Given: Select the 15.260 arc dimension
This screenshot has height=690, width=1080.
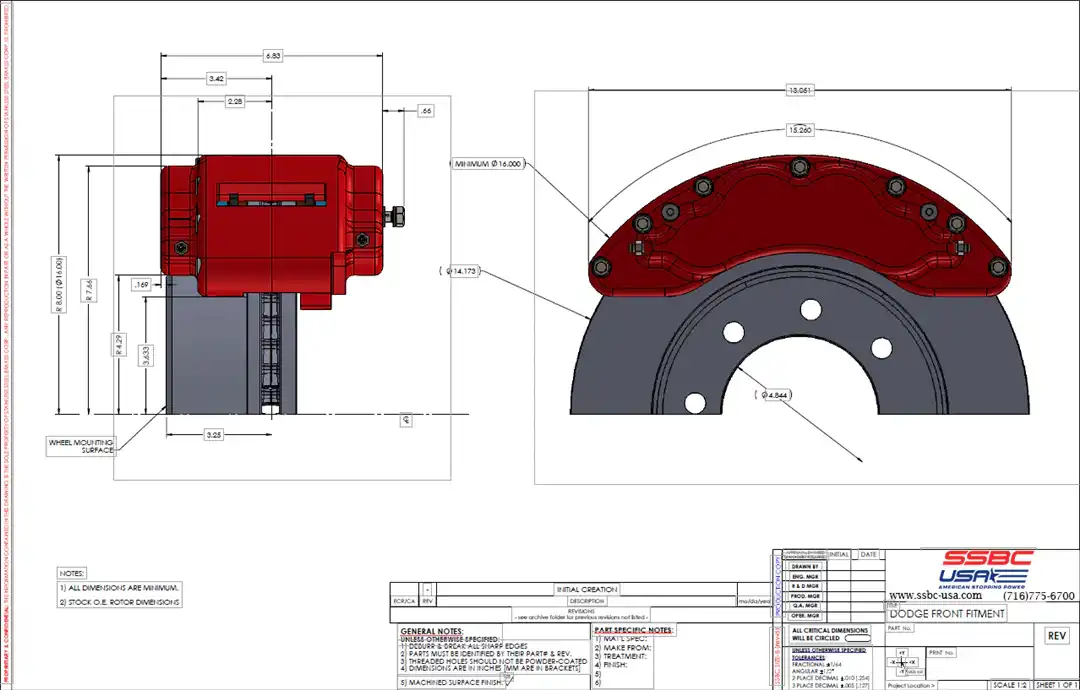Looking at the screenshot, I should 798,130.
